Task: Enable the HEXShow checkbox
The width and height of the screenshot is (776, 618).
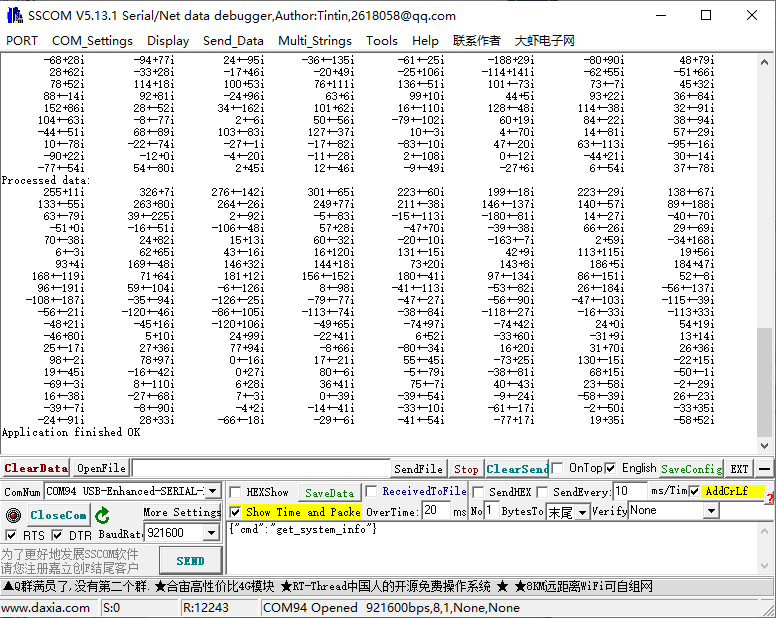Action: (235, 492)
